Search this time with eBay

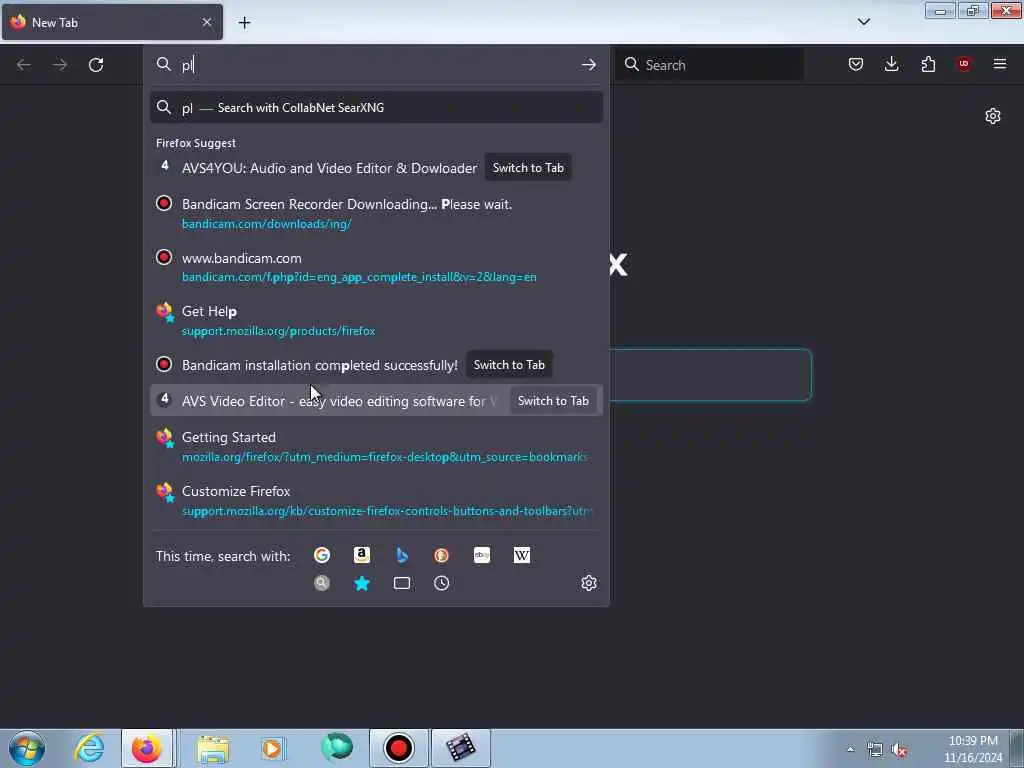[482, 555]
